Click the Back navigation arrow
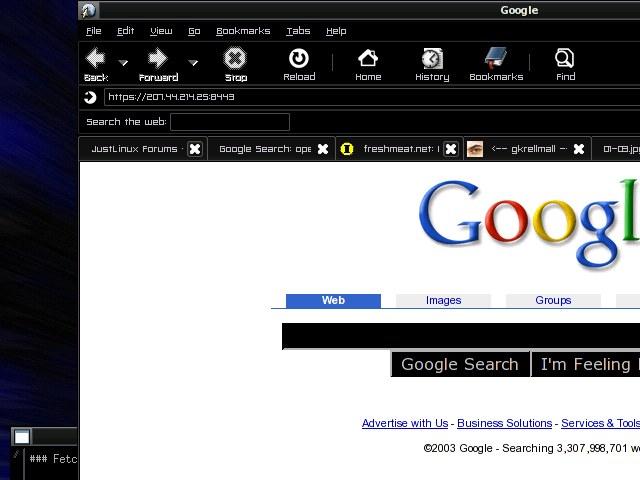640x480 pixels. tap(96, 58)
